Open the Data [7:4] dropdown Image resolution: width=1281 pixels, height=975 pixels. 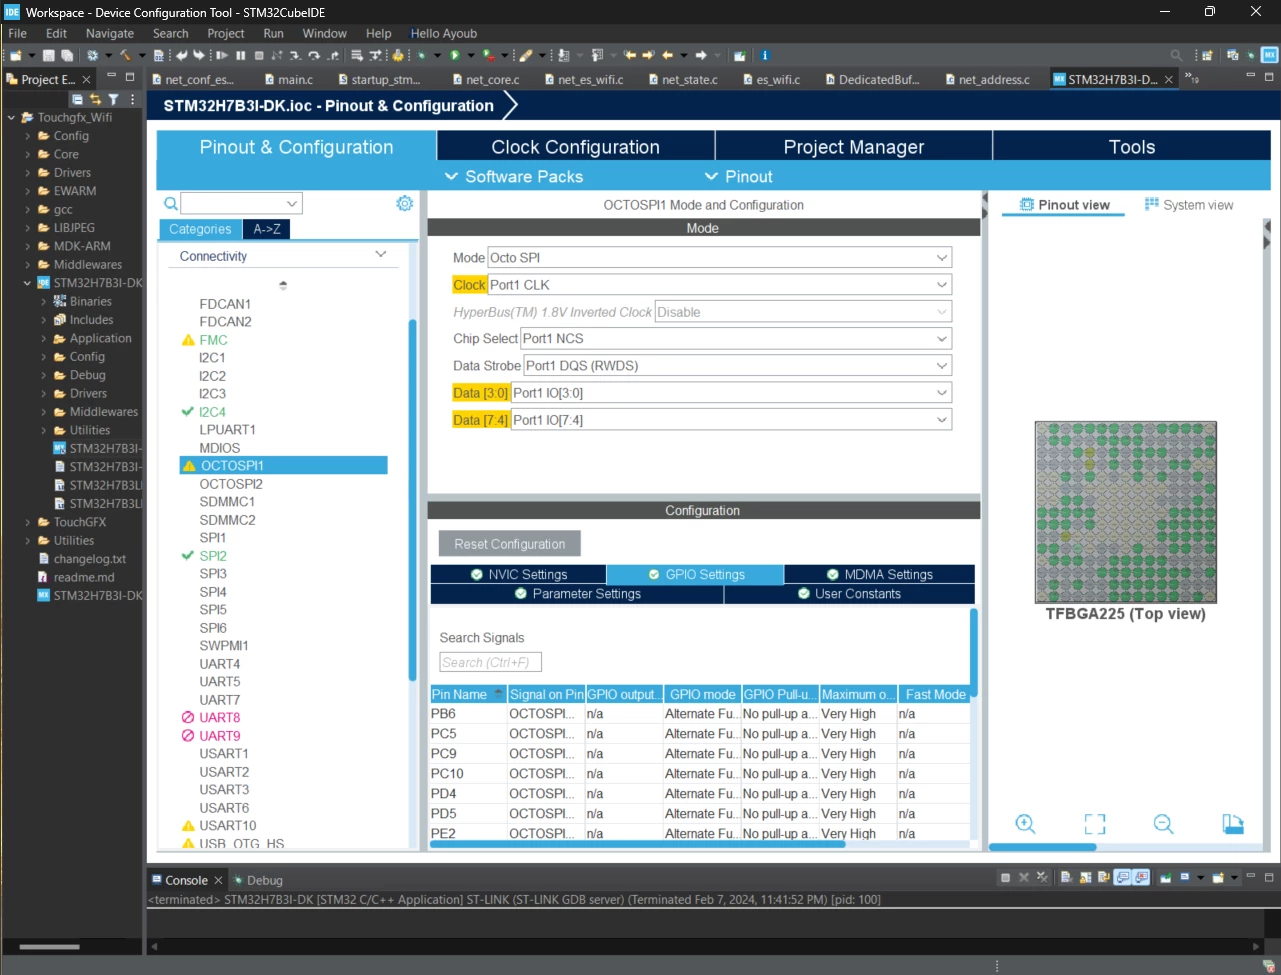tap(731, 420)
